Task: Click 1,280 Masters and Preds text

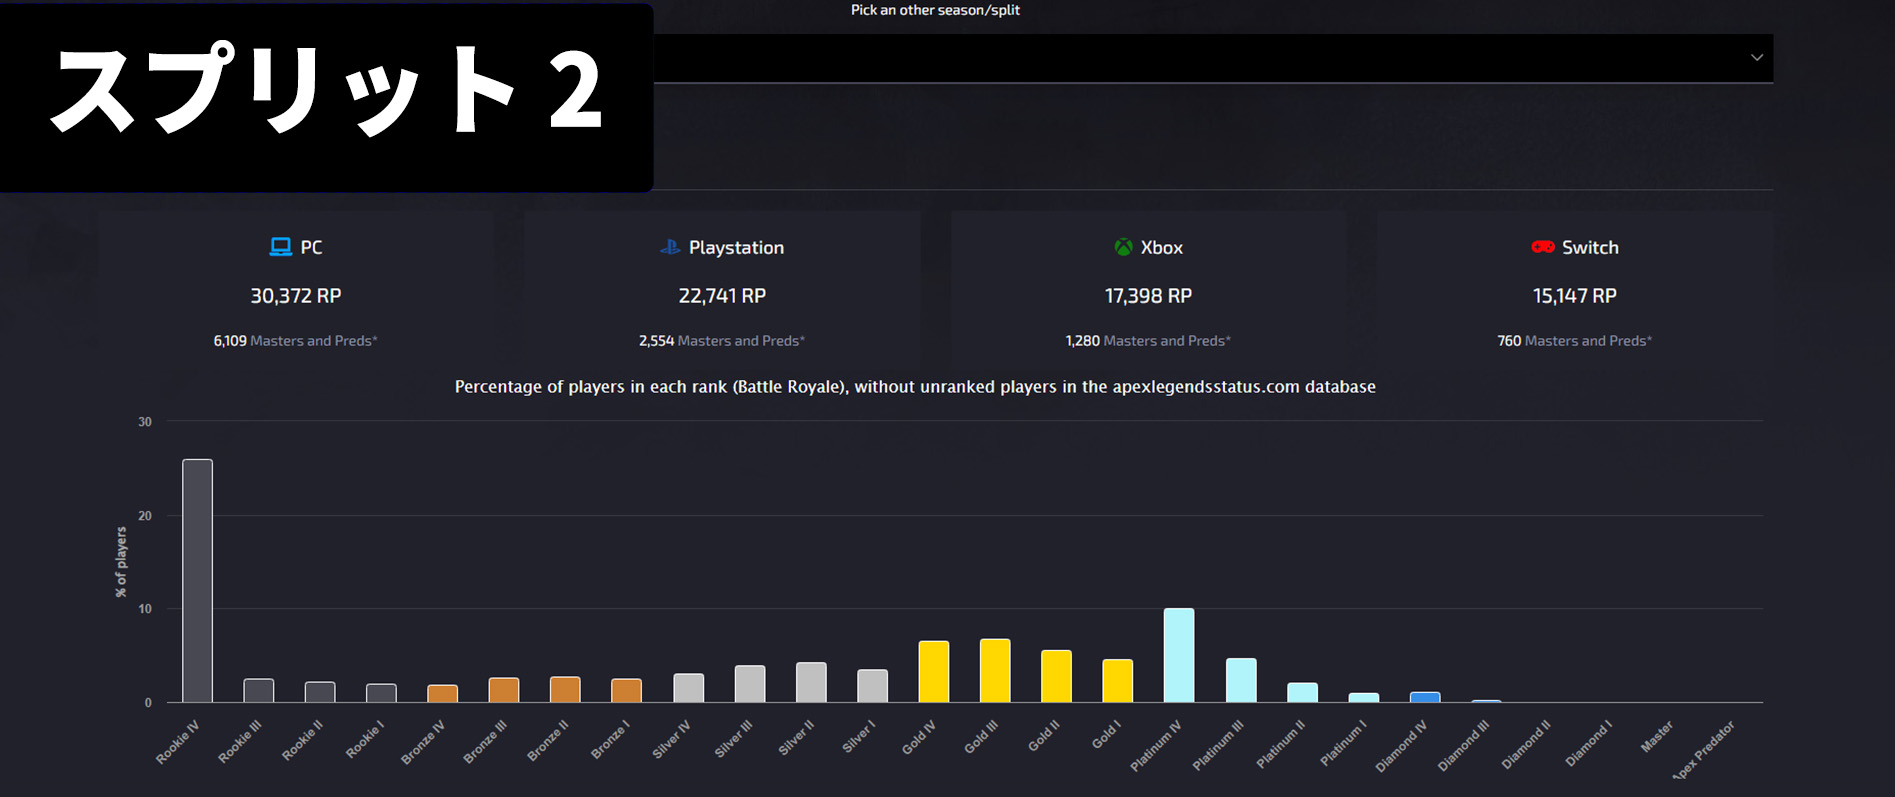Action: [1148, 341]
